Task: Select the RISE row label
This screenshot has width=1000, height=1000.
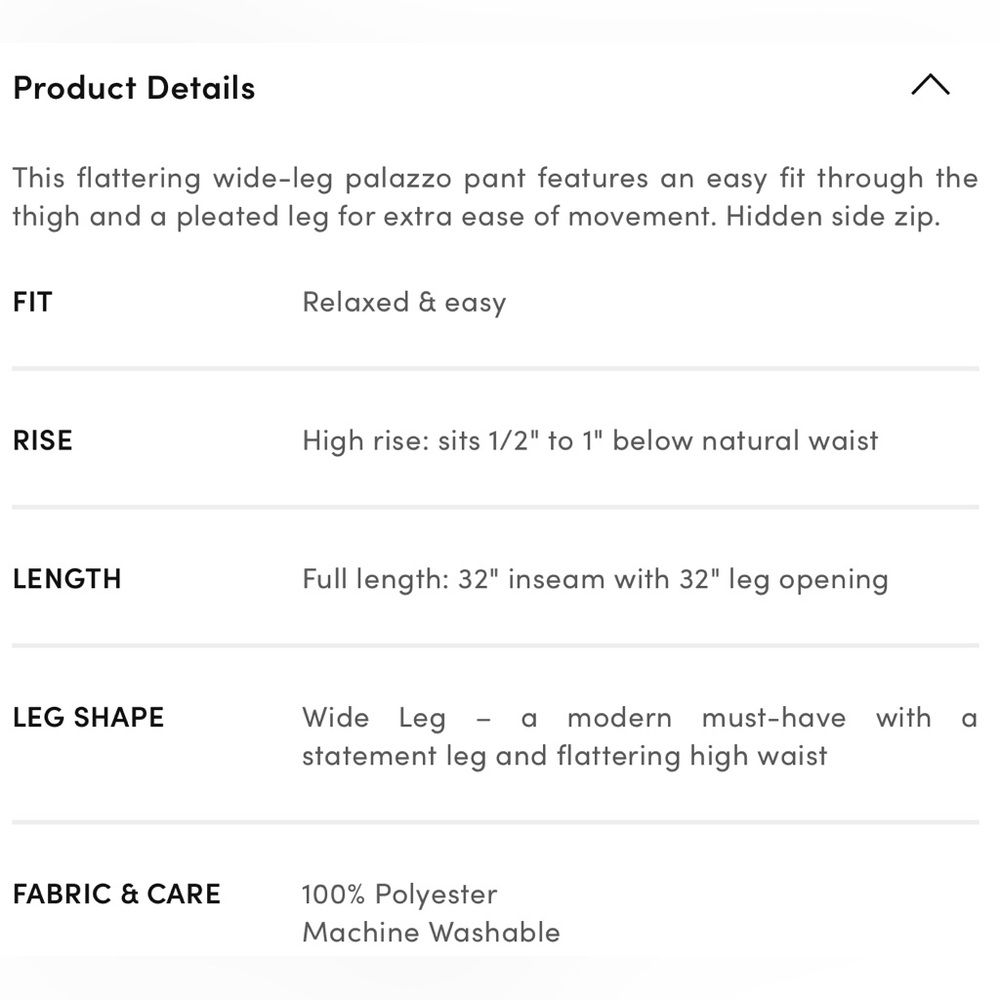Action: point(43,441)
